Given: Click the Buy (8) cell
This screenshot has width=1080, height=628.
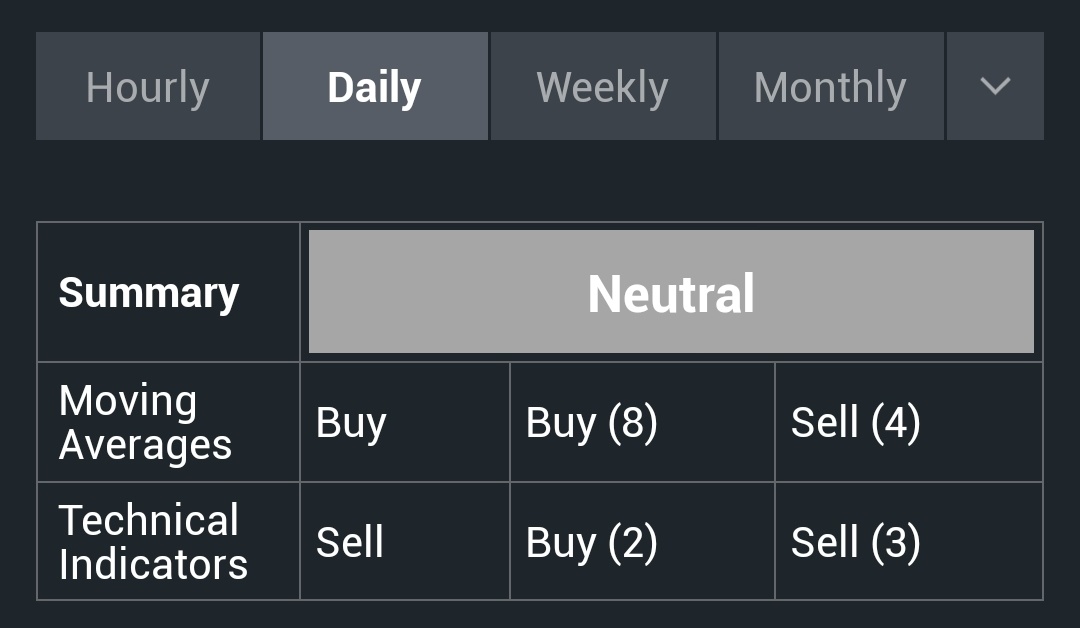Looking at the screenshot, I should point(643,422).
